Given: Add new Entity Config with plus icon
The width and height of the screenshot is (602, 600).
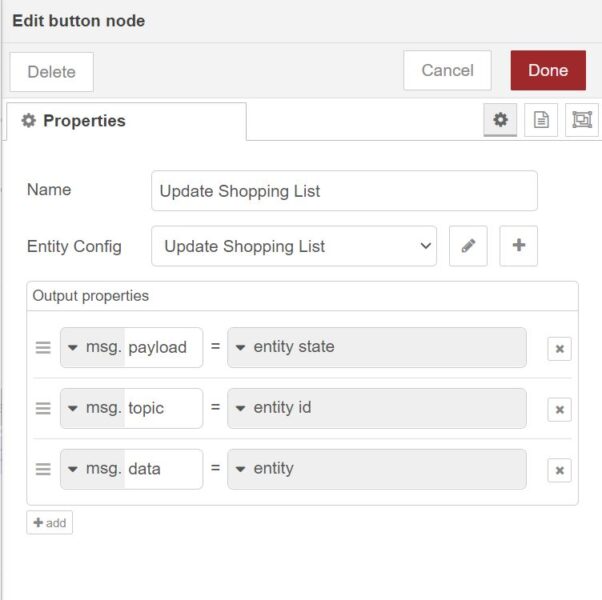Looking at the screenshot, I should click(x=518, y=246).
